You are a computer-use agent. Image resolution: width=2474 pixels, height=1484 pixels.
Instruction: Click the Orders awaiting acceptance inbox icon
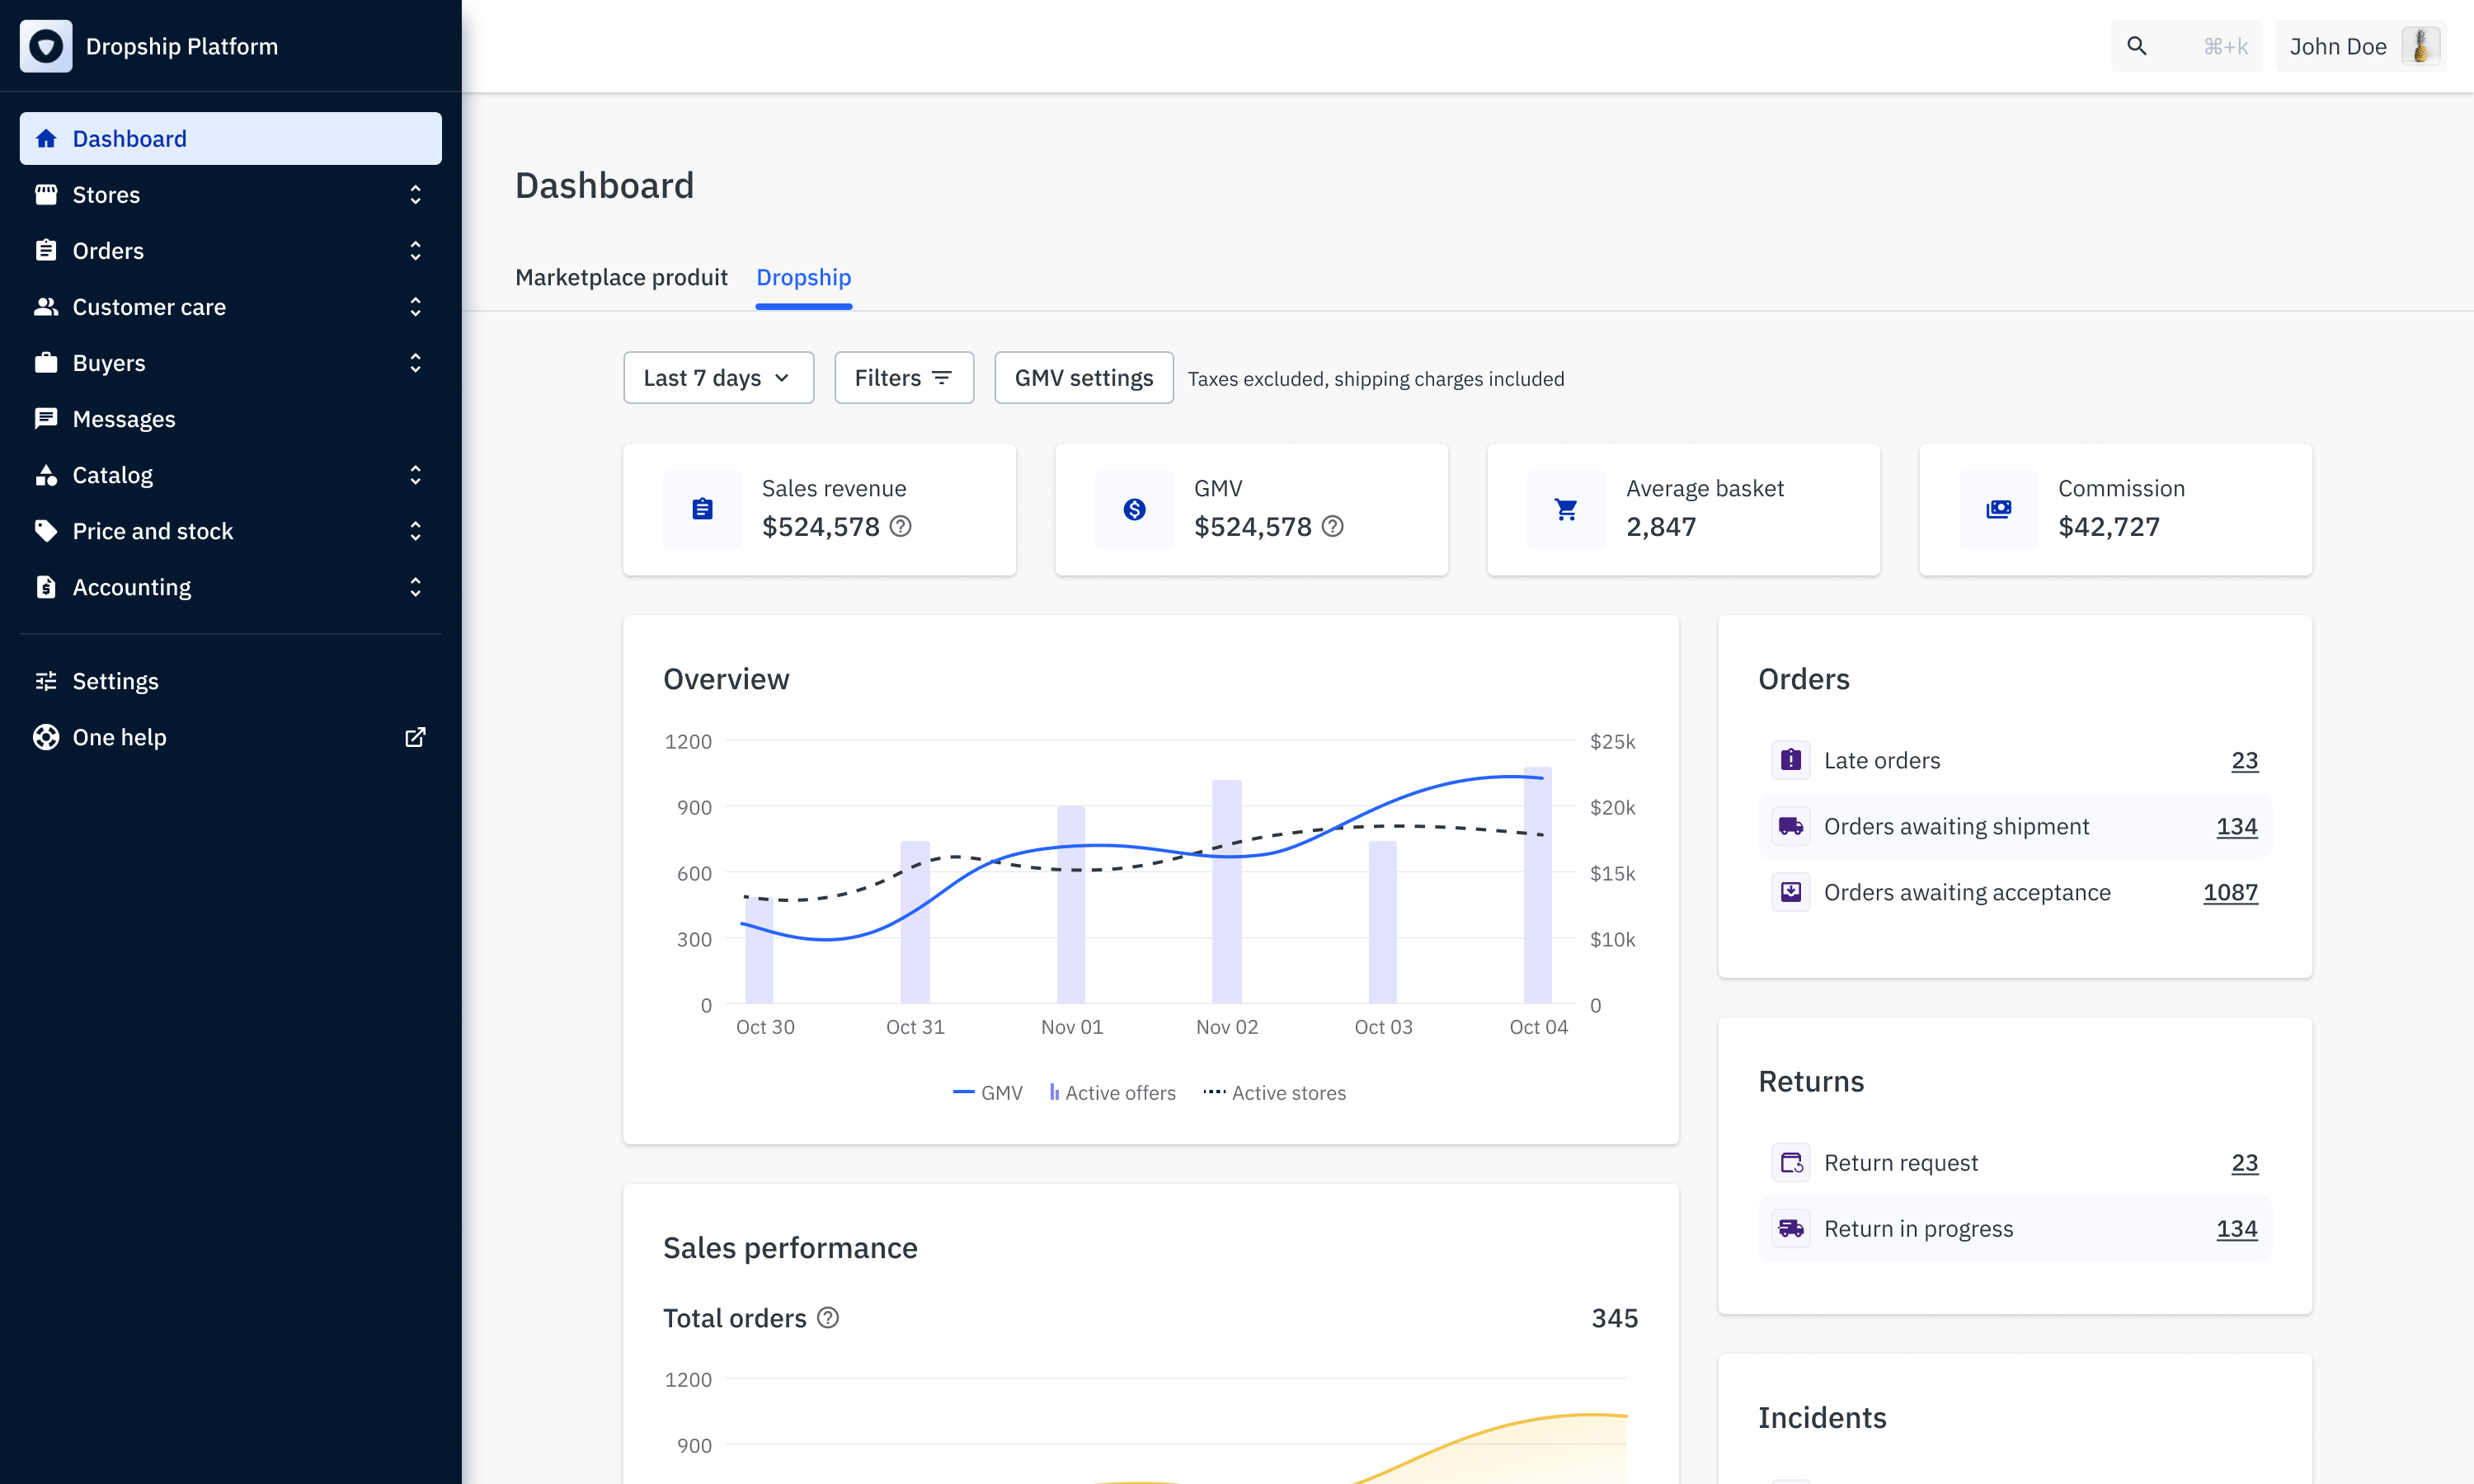click(1791, 892)
